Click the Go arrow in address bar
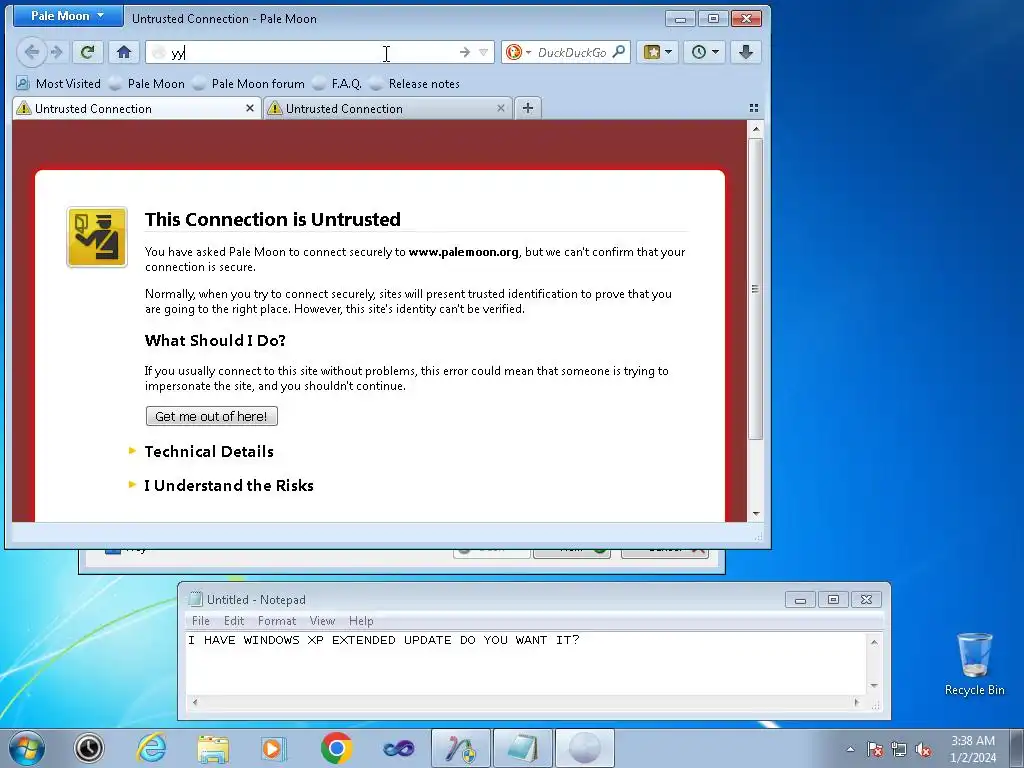The height and width of the screenshot is (768, 1024). [464, 52]
